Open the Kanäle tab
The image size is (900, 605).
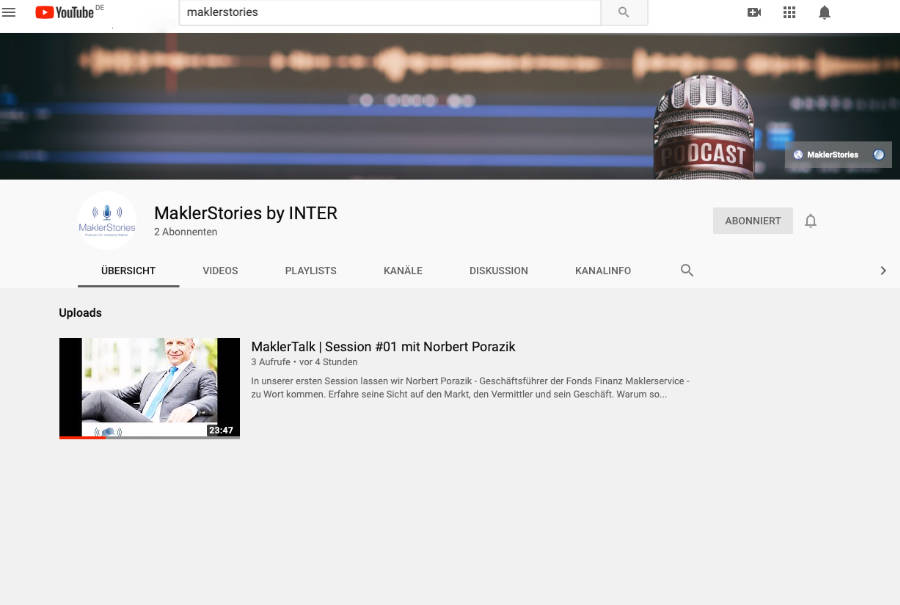(403, 270)
